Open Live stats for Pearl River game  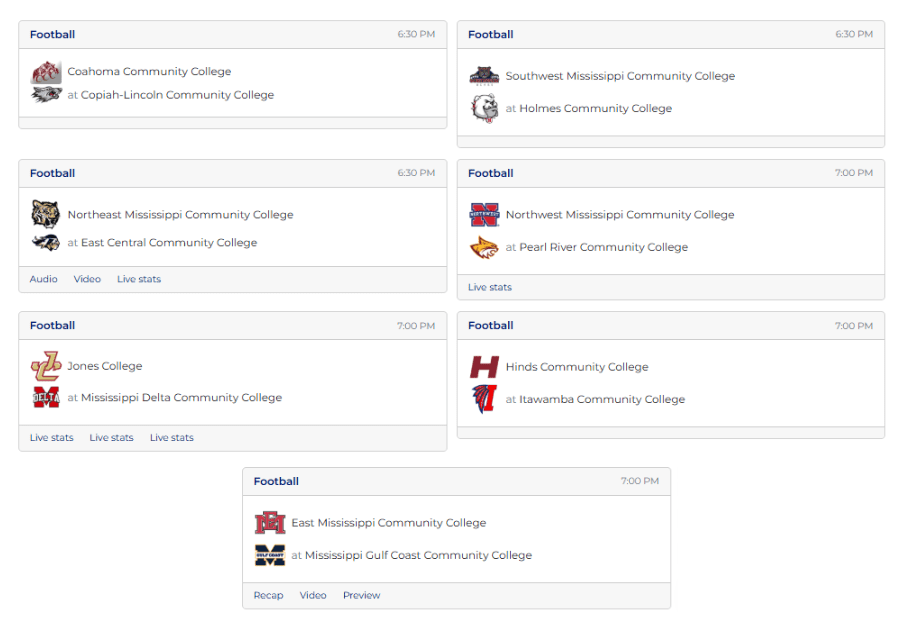490,287
